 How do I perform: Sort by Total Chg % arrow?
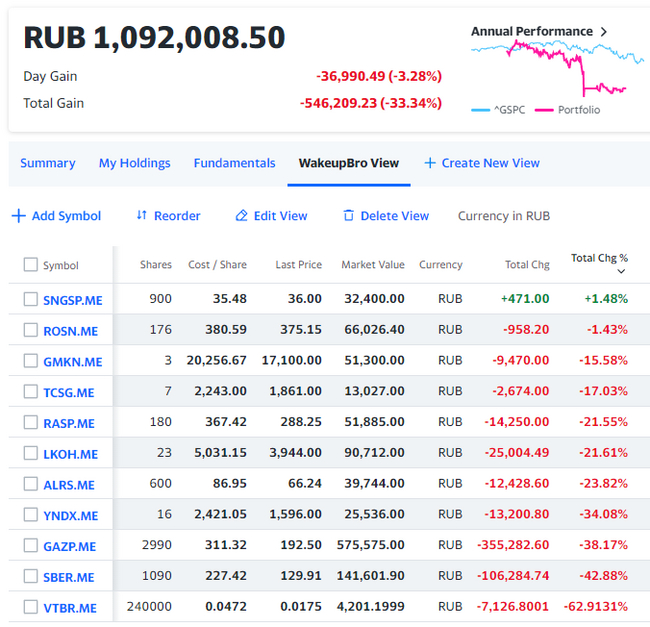coord(622,271)
